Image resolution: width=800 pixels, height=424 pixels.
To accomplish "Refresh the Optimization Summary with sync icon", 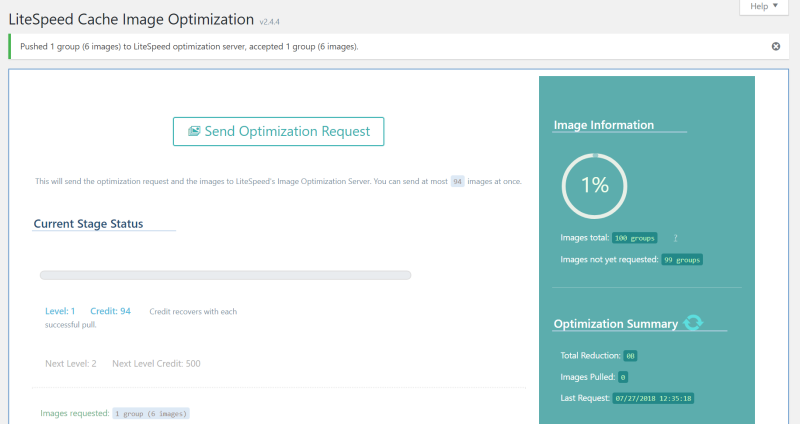I will tap(693, 322).
